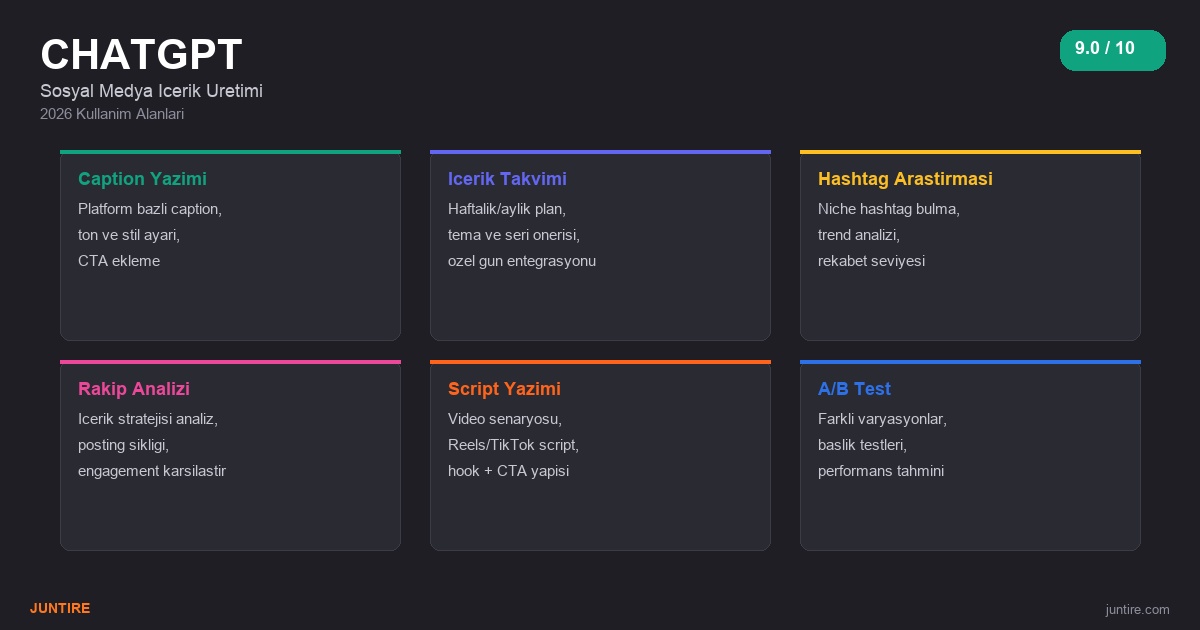
Task: Click the 'performans tahmini' line
Action: pyautogui.click(x=881, y=471)
